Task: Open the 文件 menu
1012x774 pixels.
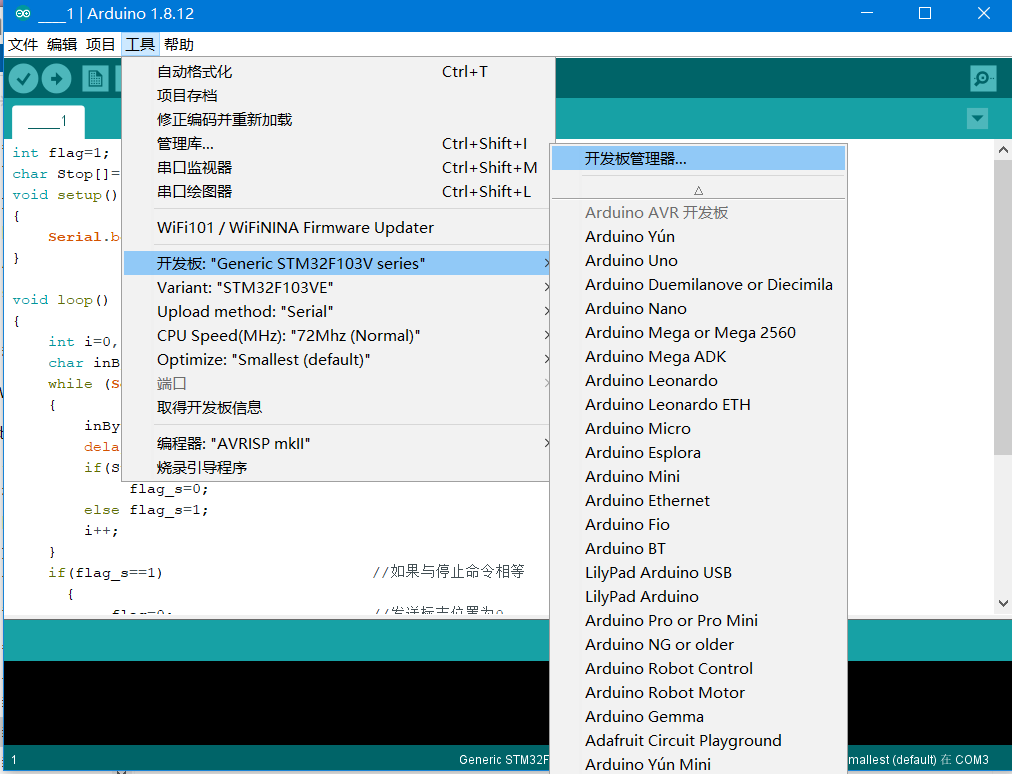Action: pyautogui.click(x=23, y=45)
